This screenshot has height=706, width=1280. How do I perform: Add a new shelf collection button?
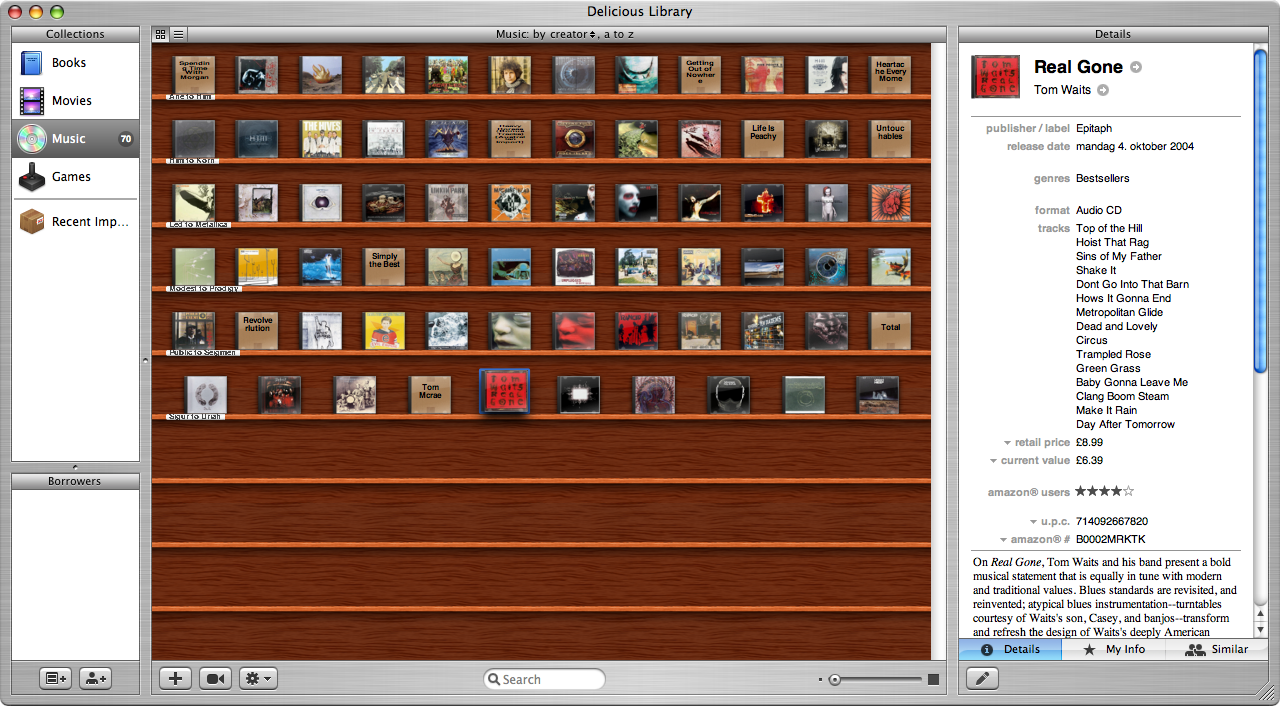55,678
